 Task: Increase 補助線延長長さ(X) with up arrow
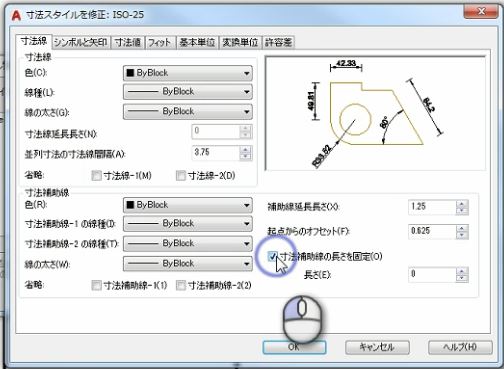(462, 203)
